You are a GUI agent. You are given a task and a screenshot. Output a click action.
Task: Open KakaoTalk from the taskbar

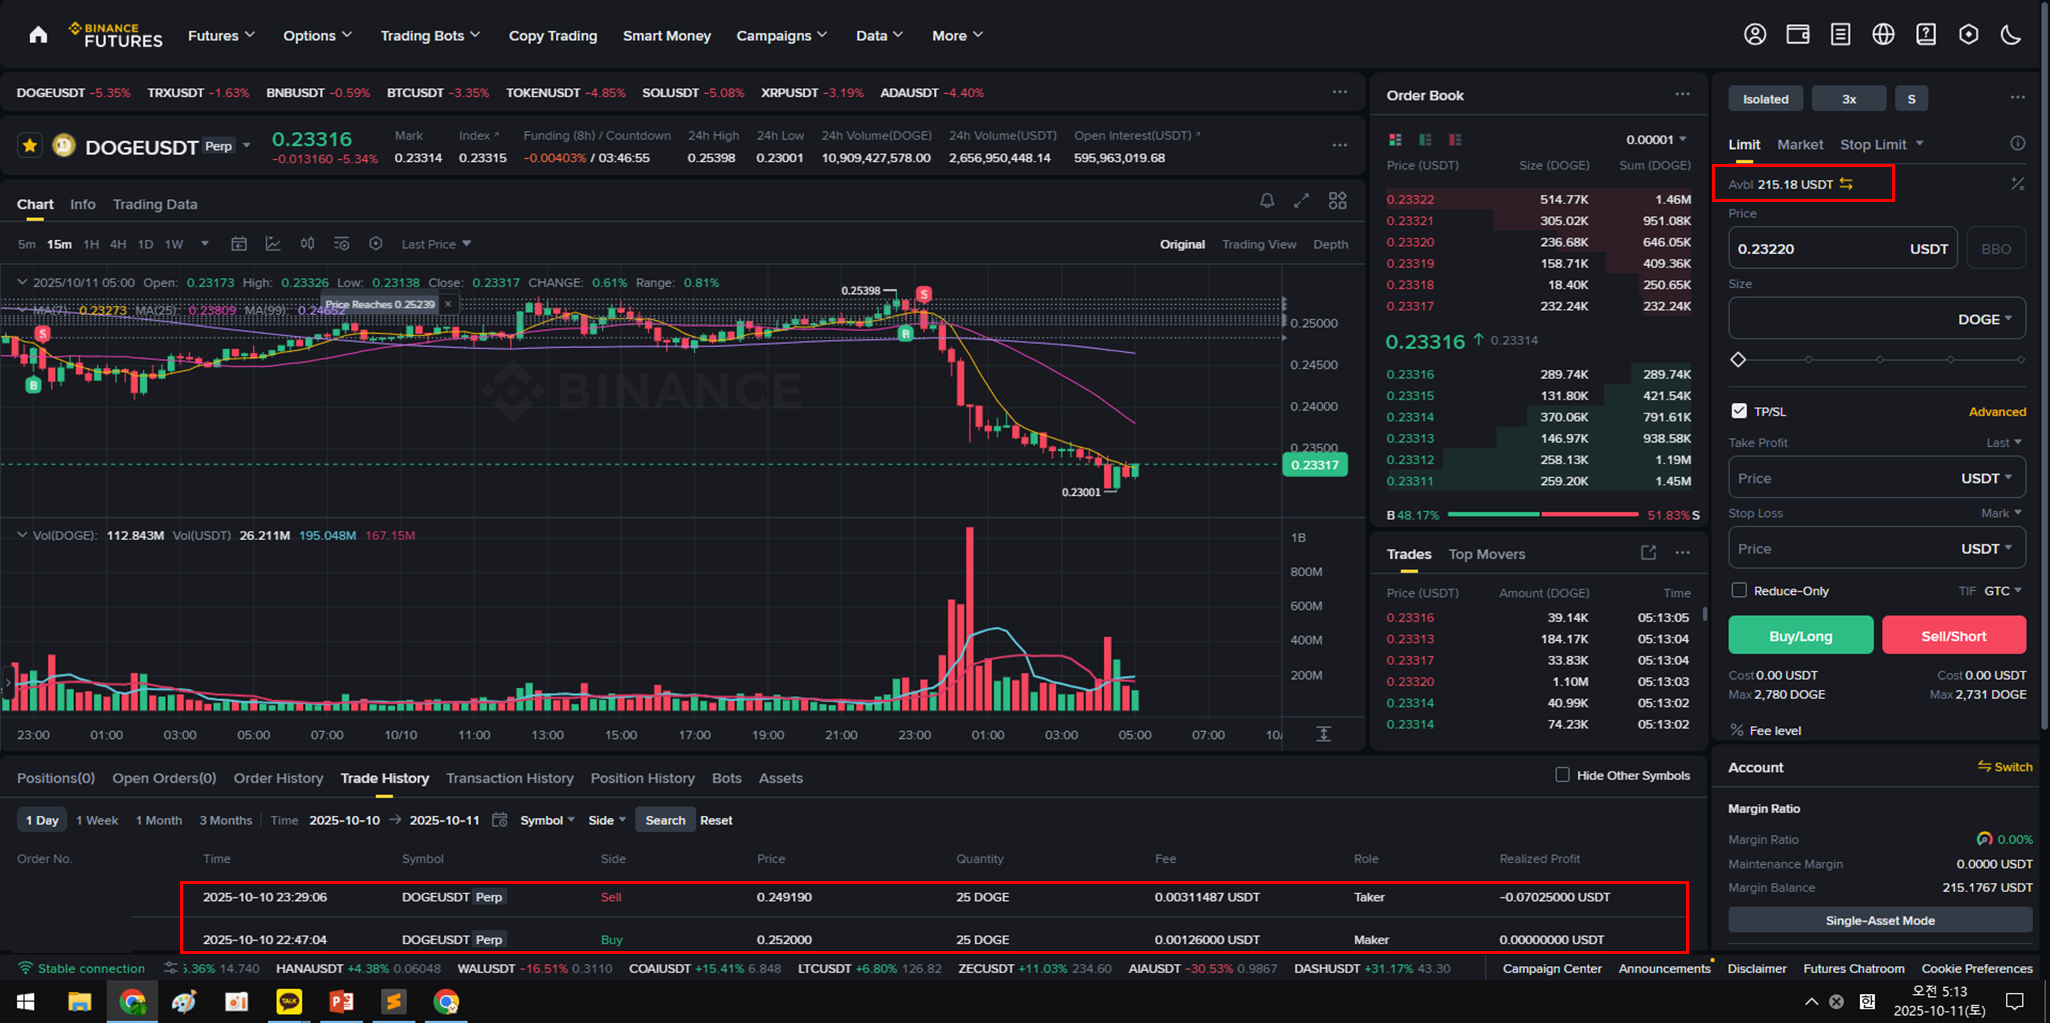(289, 1001)
